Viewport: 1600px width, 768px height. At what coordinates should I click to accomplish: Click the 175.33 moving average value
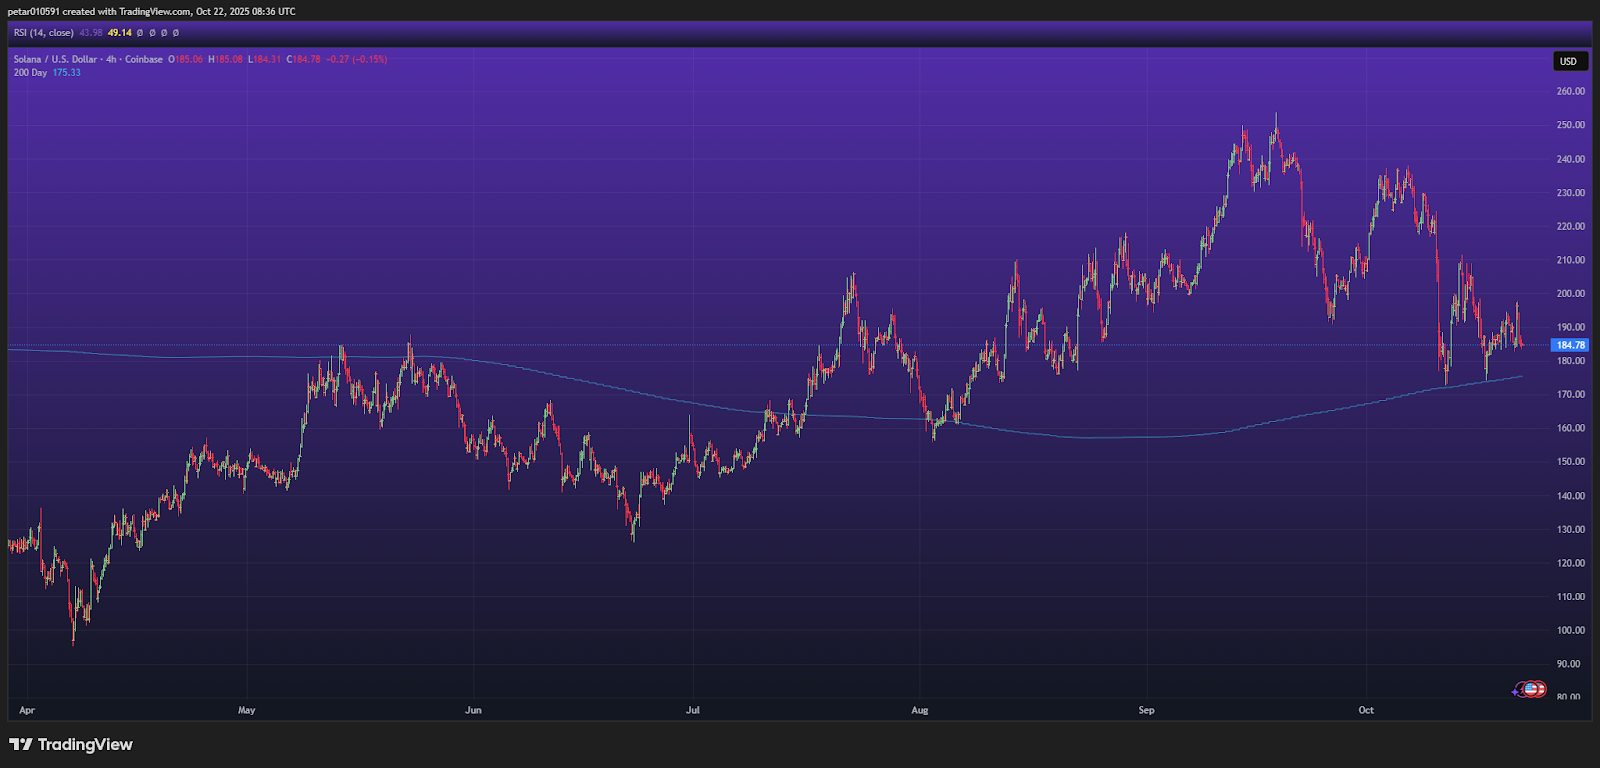67,73
